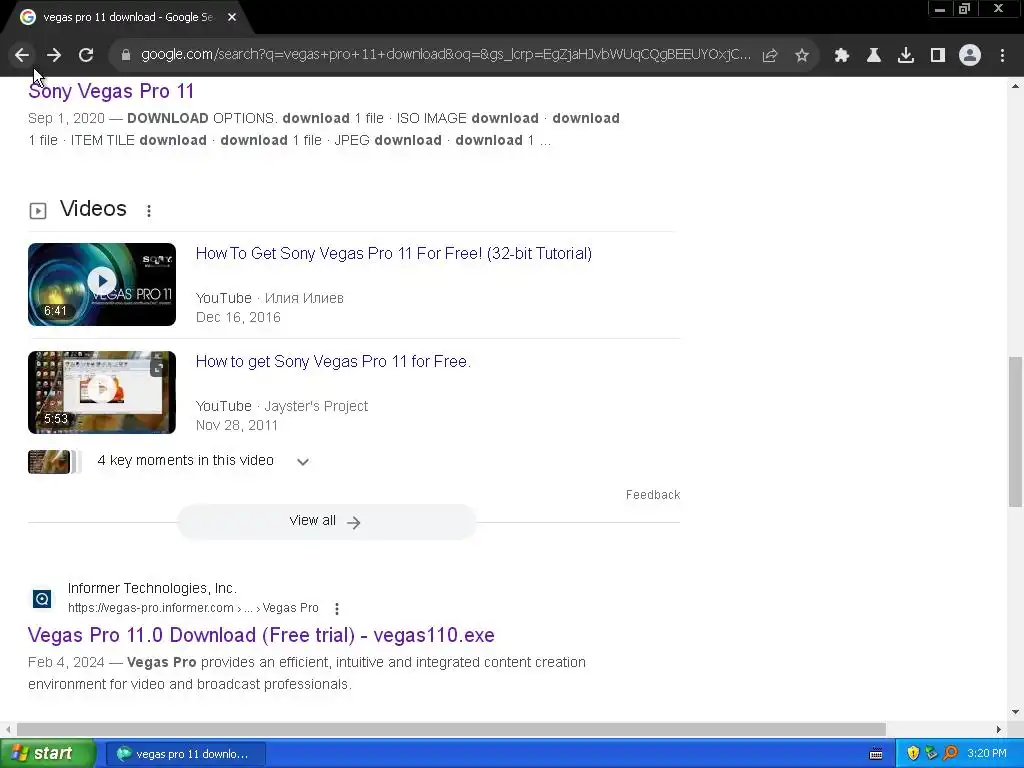This screenshot has height=768, width=1024.
Task: Go back using the browser back arrow
Action: click(22, 56)
